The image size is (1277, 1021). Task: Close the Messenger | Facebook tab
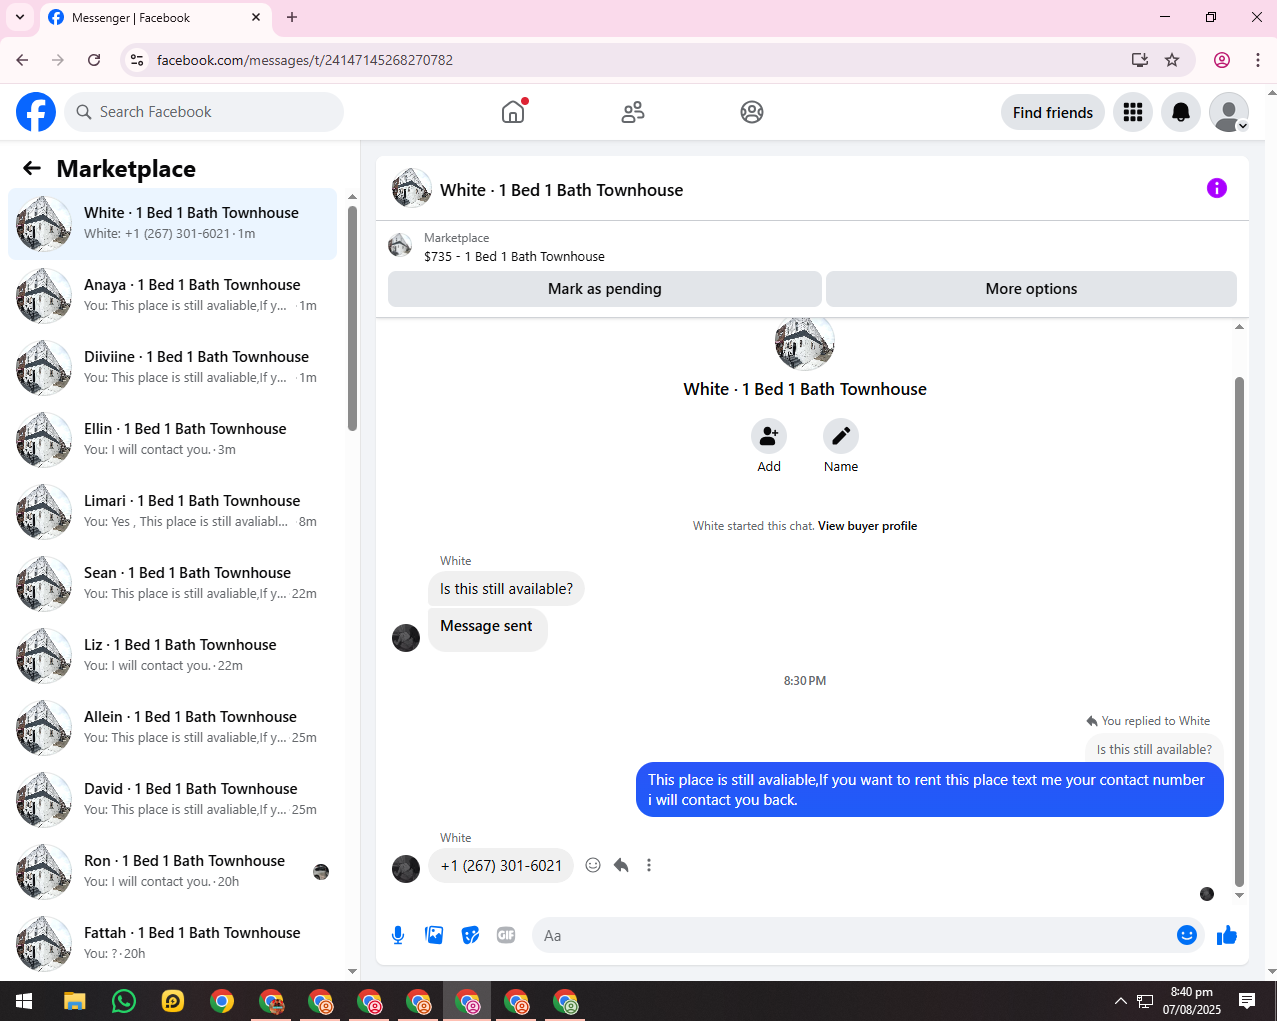point(256,17)
